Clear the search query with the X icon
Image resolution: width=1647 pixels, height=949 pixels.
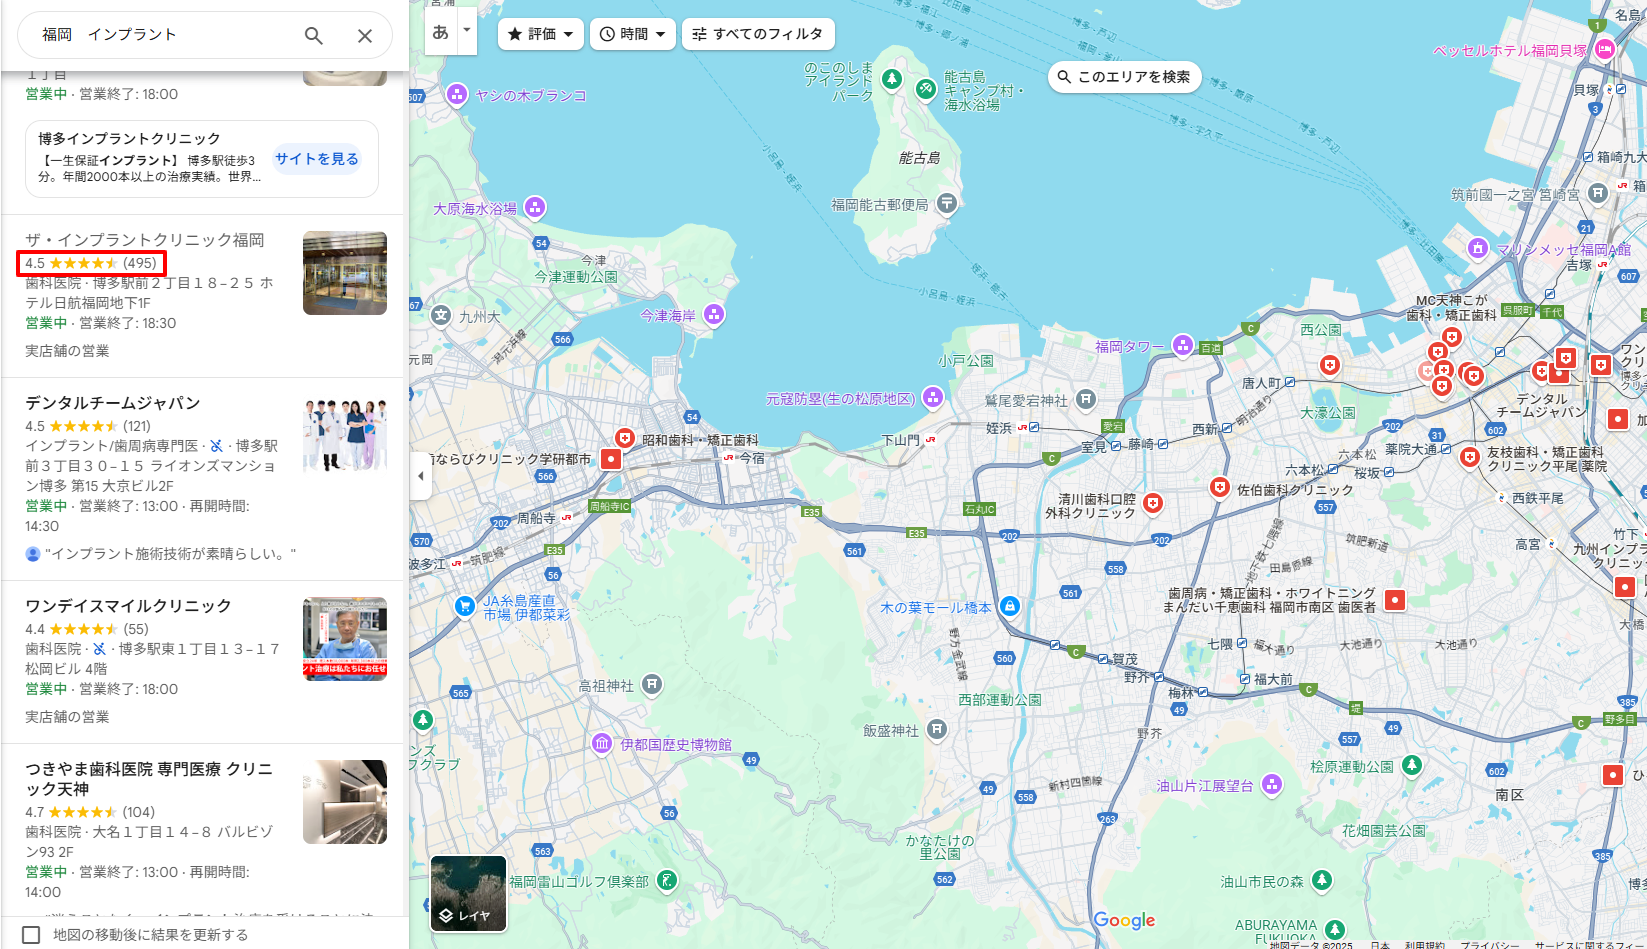364,34
